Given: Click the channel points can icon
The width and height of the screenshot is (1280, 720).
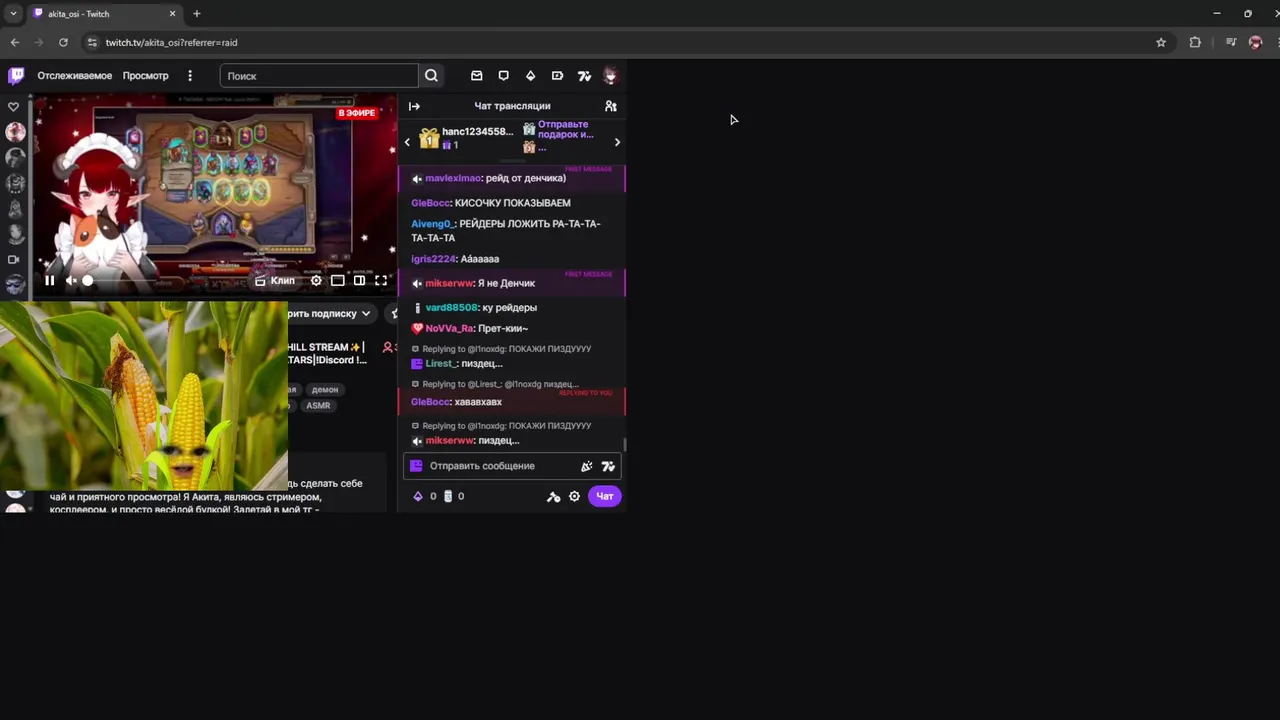Looking at the screenshot, I should (447, 496).
